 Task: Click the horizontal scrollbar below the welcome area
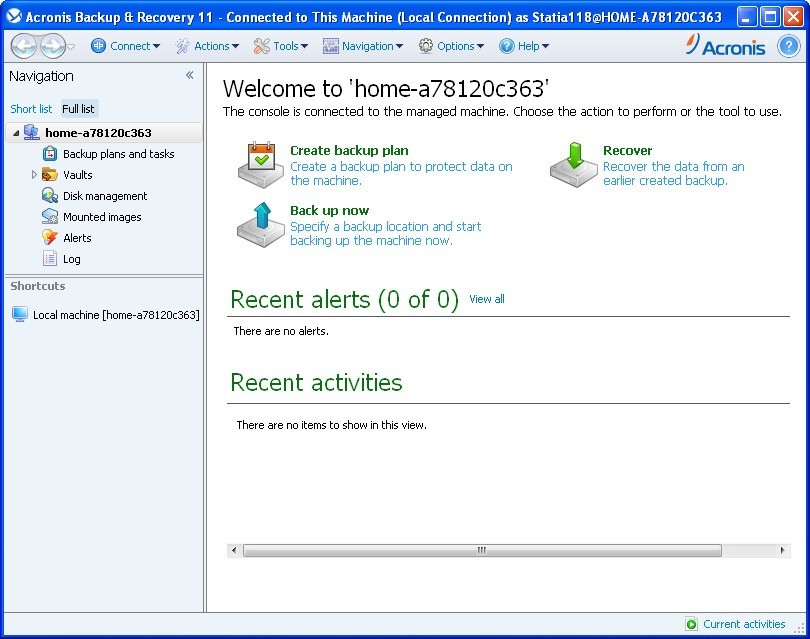click(x=480, y=550)
